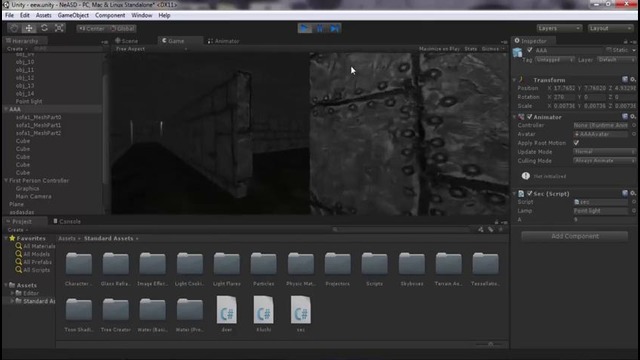640x360 pixels.
Task: Toggle the Stats button in Game view
Action: coord(471,49)
